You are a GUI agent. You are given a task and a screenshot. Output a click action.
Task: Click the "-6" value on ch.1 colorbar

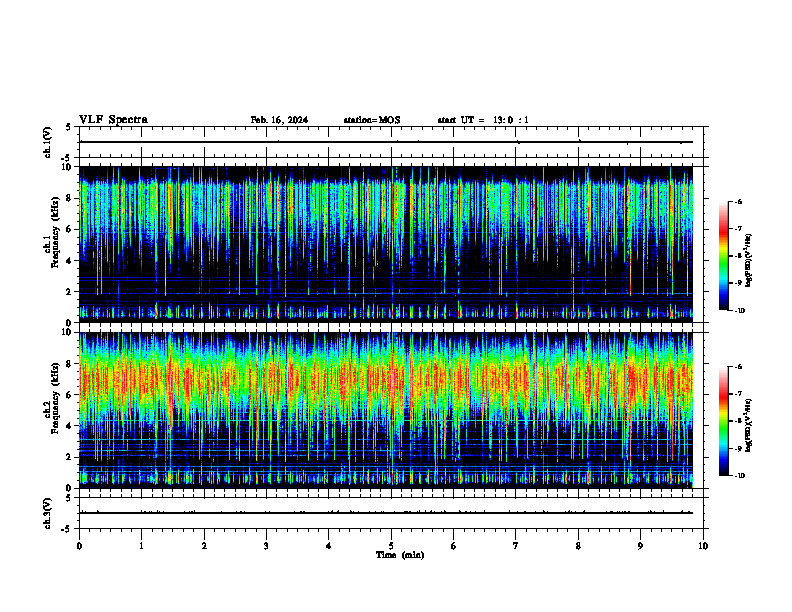point(739,201)
